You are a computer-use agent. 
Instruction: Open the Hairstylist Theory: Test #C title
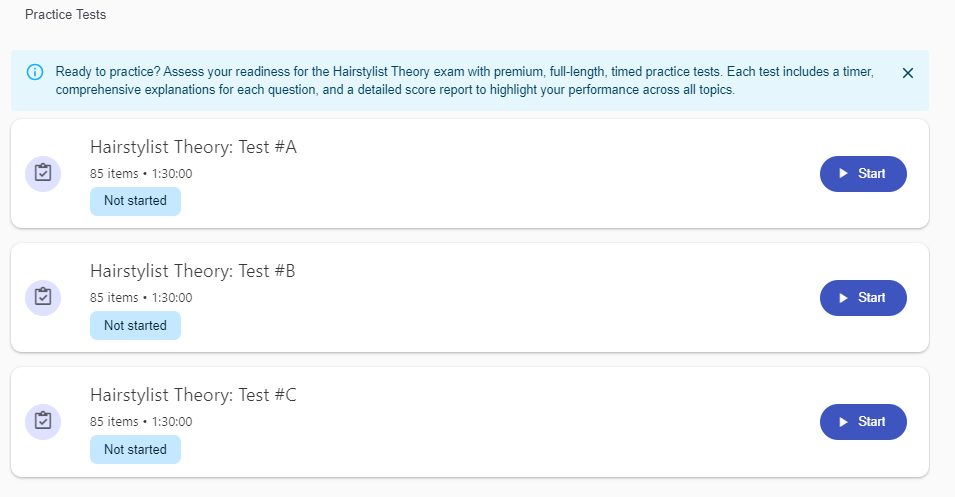193,395
